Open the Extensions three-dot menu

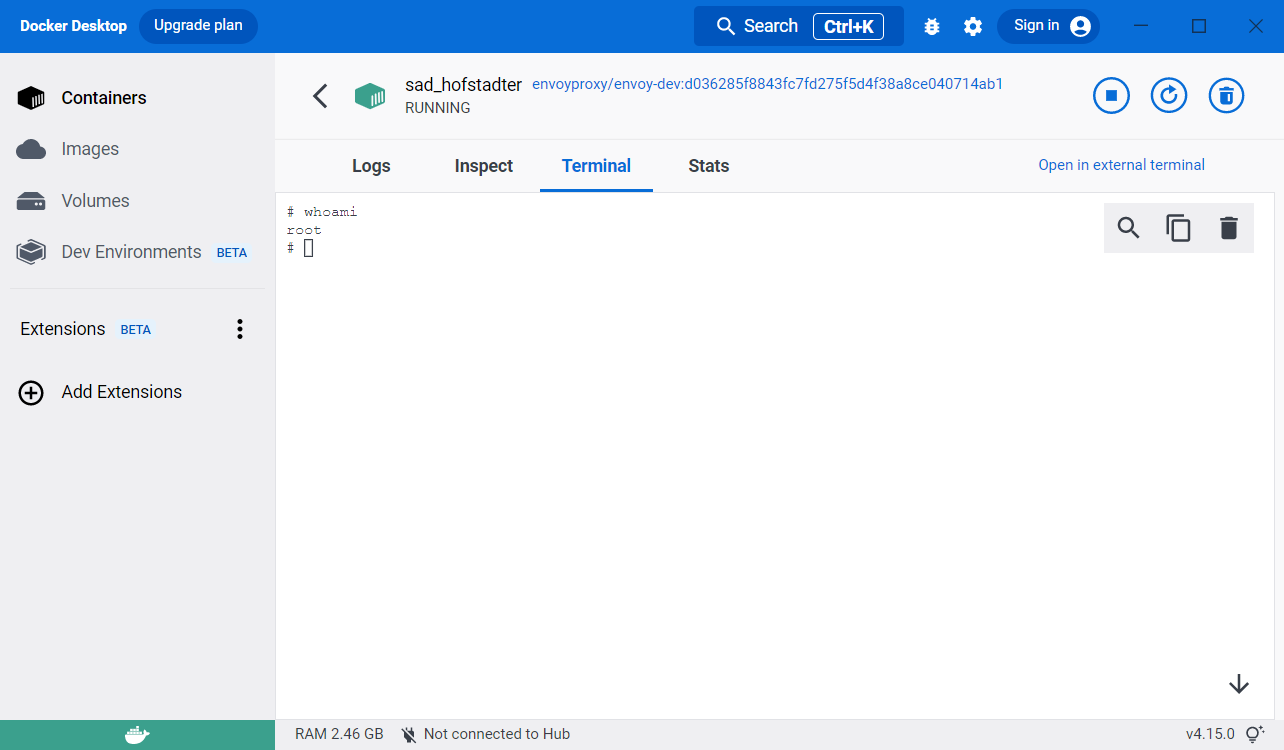(240, 329)
